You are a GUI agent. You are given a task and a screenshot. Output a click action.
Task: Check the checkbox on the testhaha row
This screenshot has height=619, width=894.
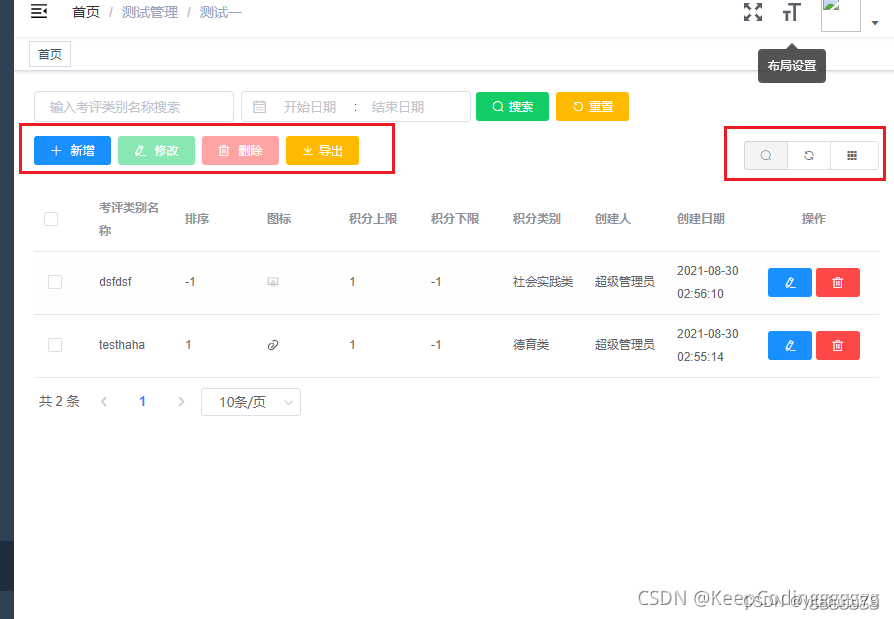point(55,345)
